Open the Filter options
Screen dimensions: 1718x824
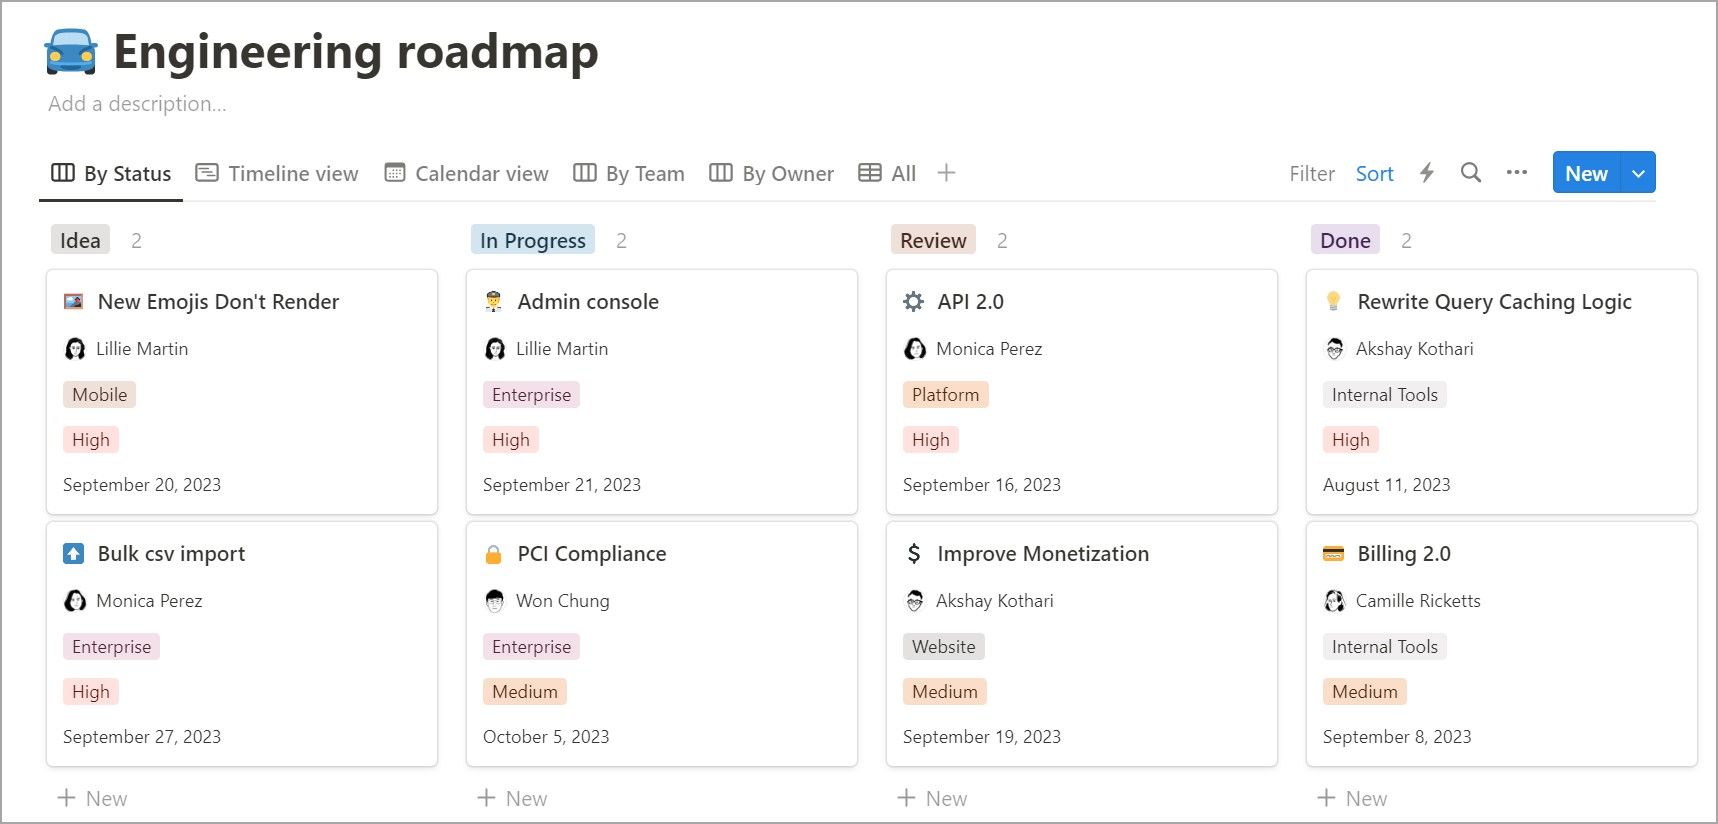click(x=1312, y=173)
